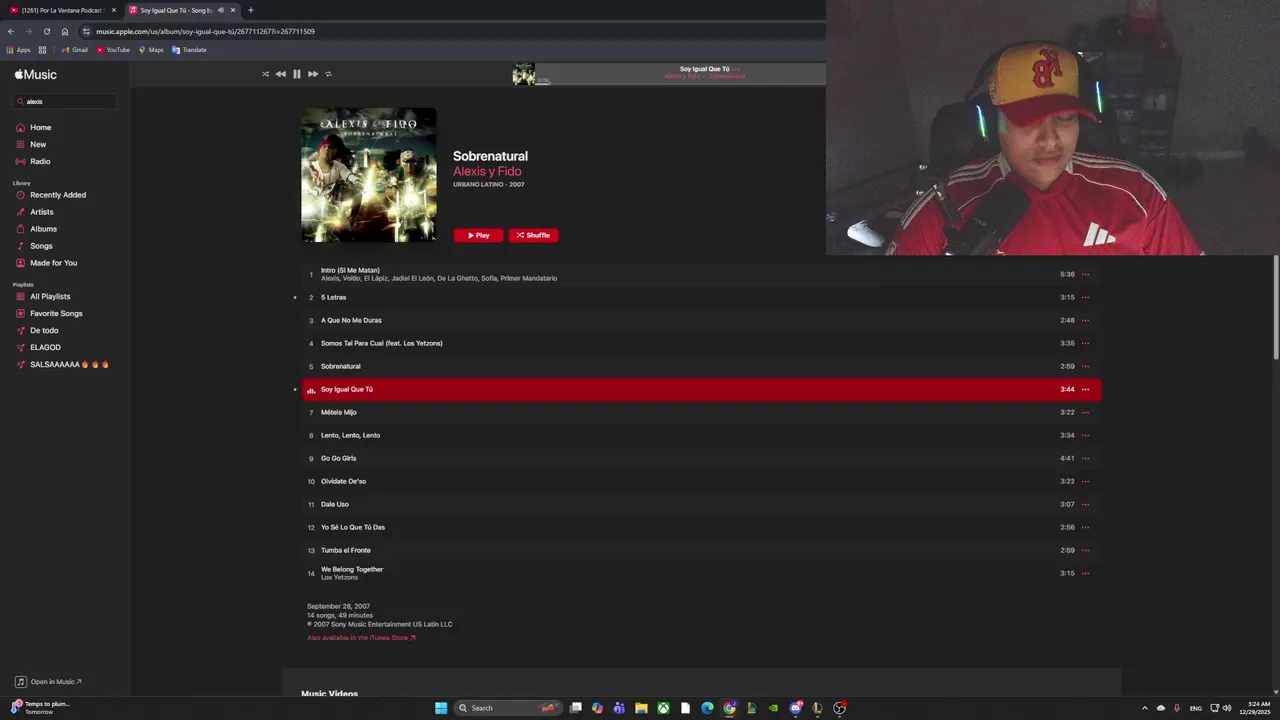Open Discord from the taskbar
Image resolution: width=1280 pixels, height=720 pixels.
[796, 708]
